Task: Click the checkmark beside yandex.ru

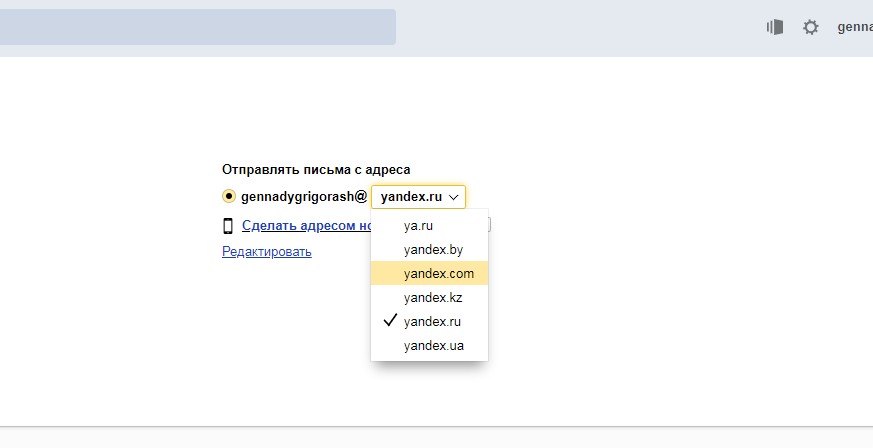Action: click(390, 321)
